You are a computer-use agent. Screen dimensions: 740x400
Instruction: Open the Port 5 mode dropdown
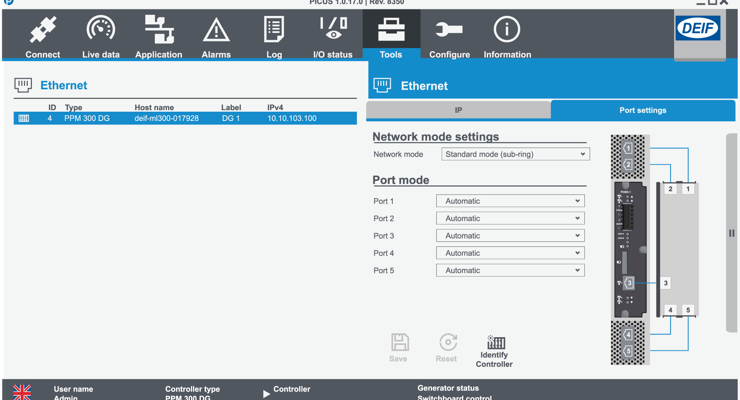point(510,271)
